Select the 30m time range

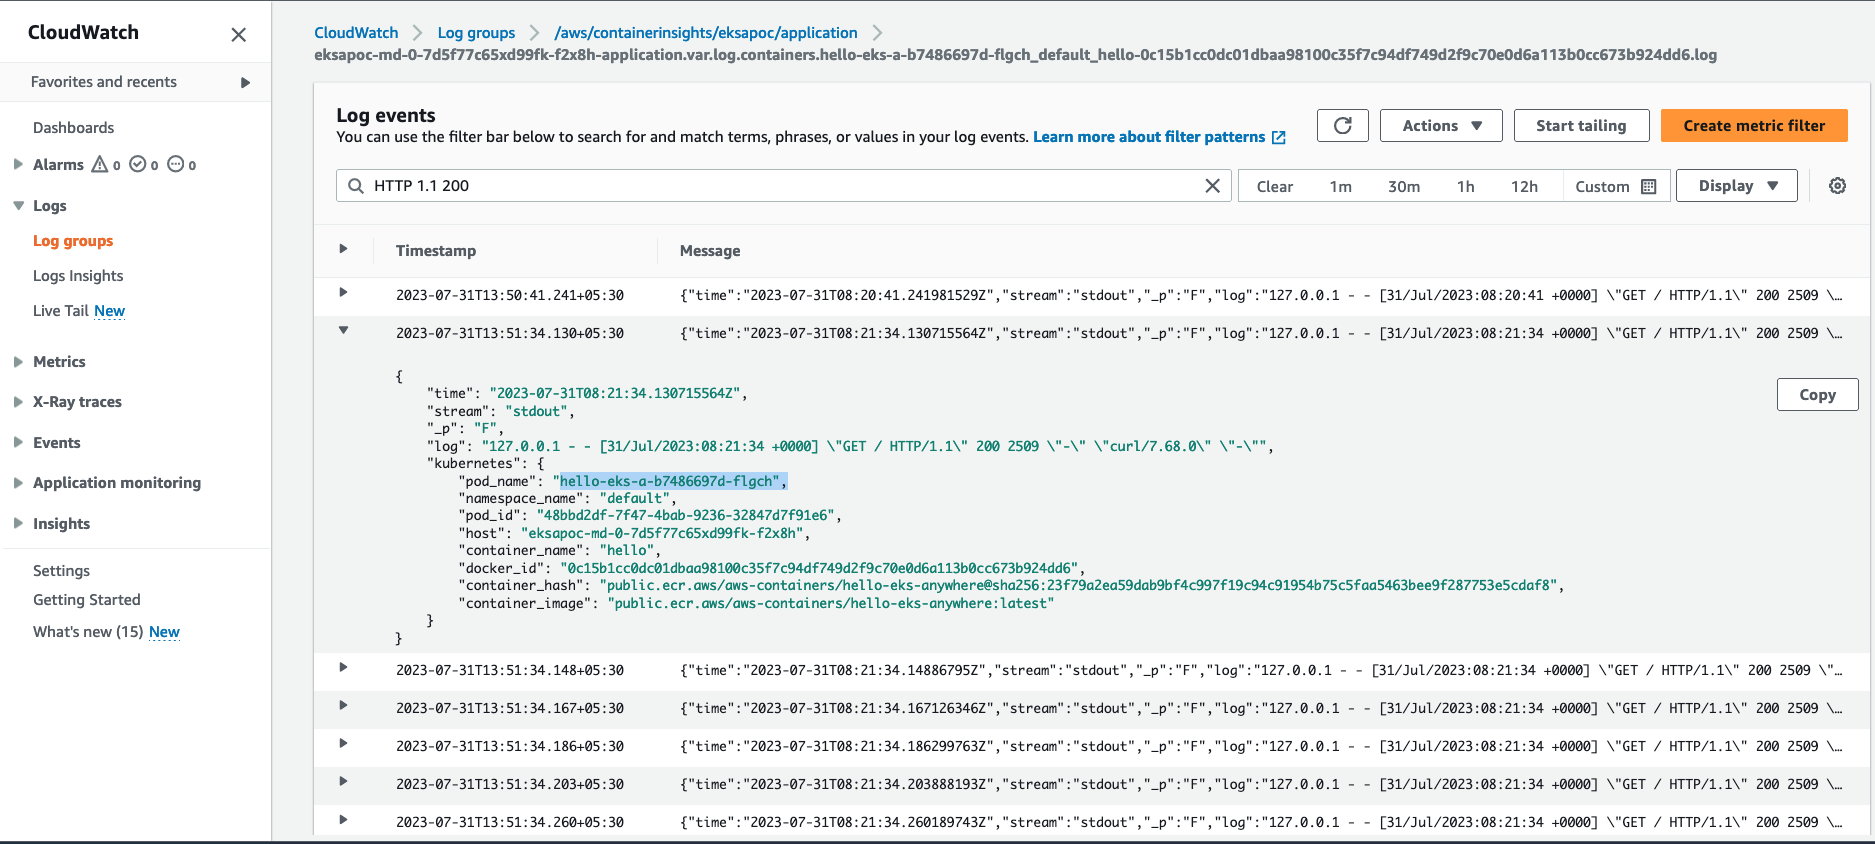[x=1403, y=187]
